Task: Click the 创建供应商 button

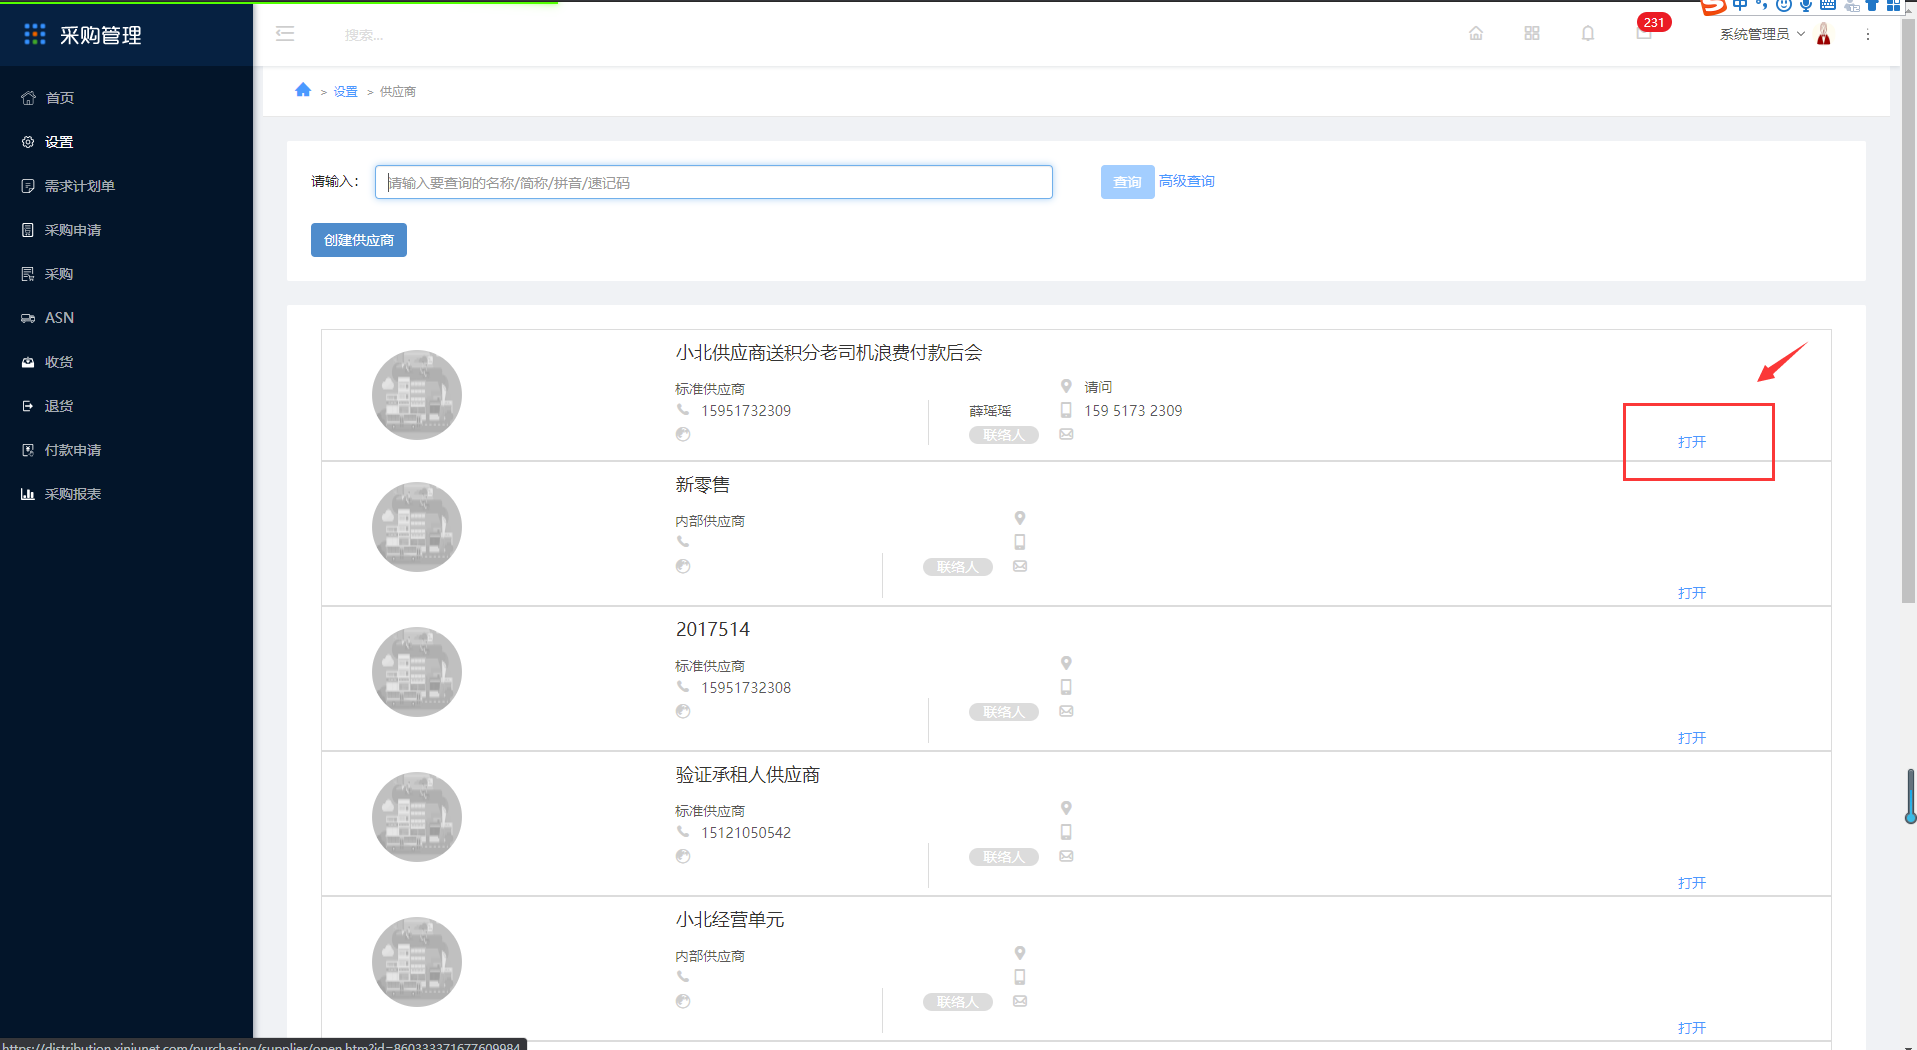Action: 358,240
